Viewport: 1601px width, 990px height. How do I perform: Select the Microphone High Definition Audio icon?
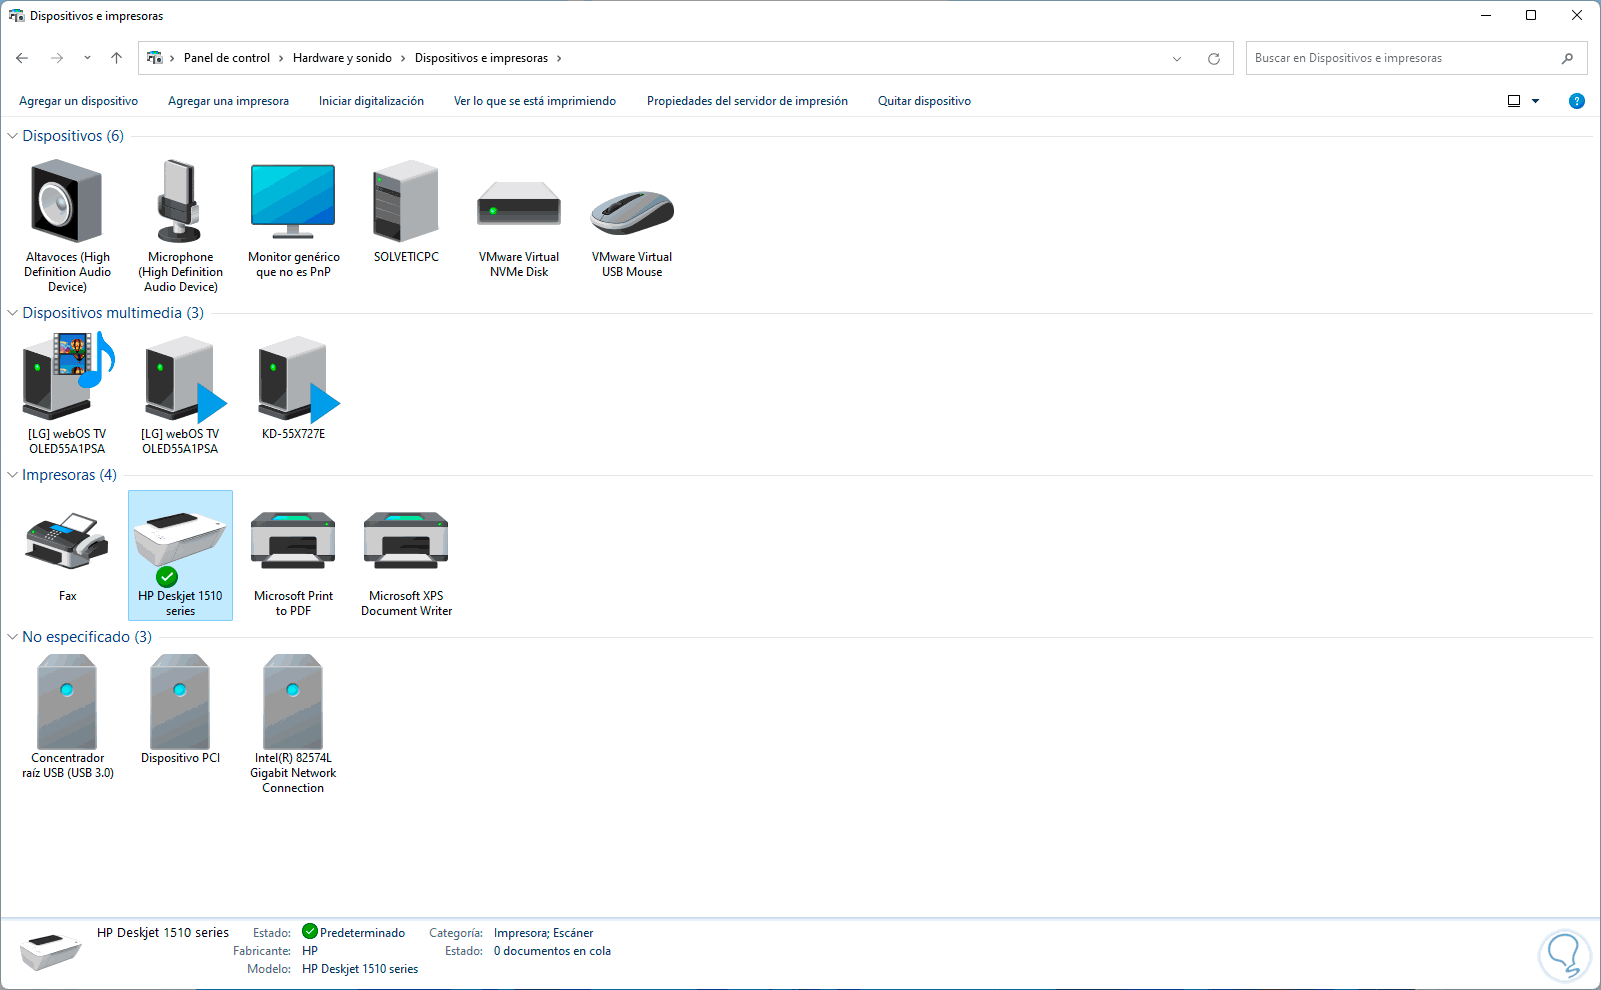[x=180, y=201]
